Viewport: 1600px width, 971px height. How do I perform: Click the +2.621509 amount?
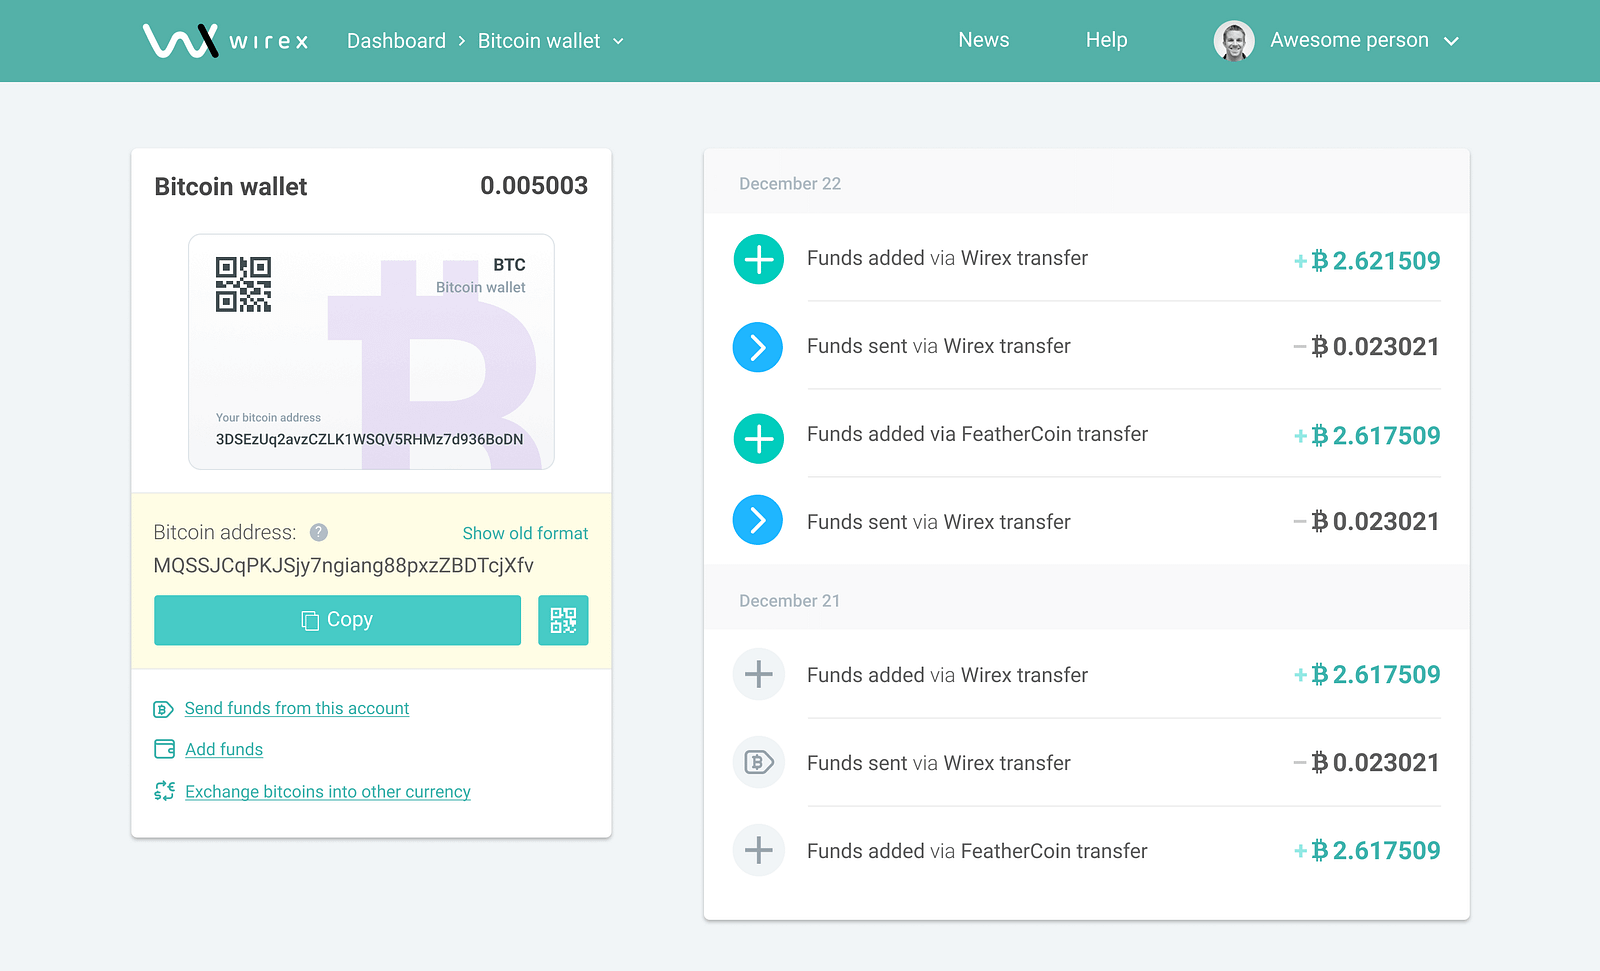(x=1367, y=261)
